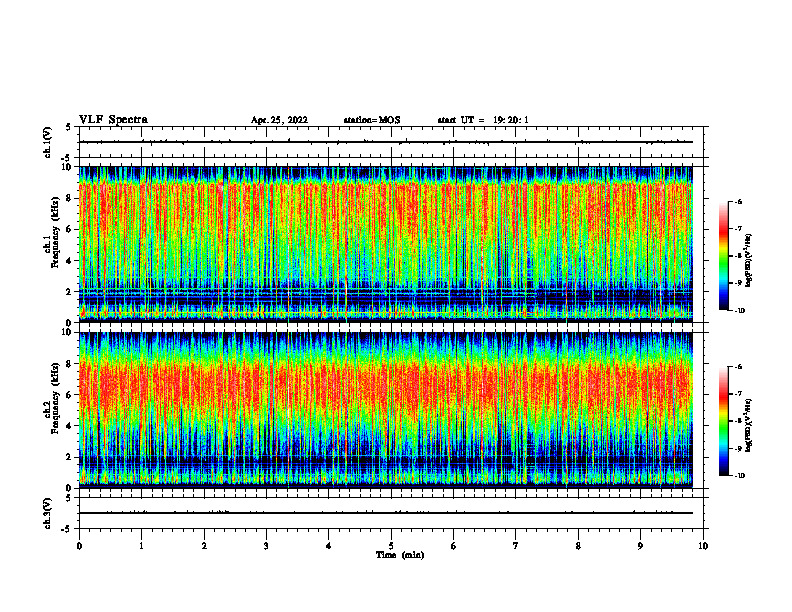Viewport: 792px width, 612px height.
Task: Click the ch.1 voltage waveform trace
Action: click(385, 142)
